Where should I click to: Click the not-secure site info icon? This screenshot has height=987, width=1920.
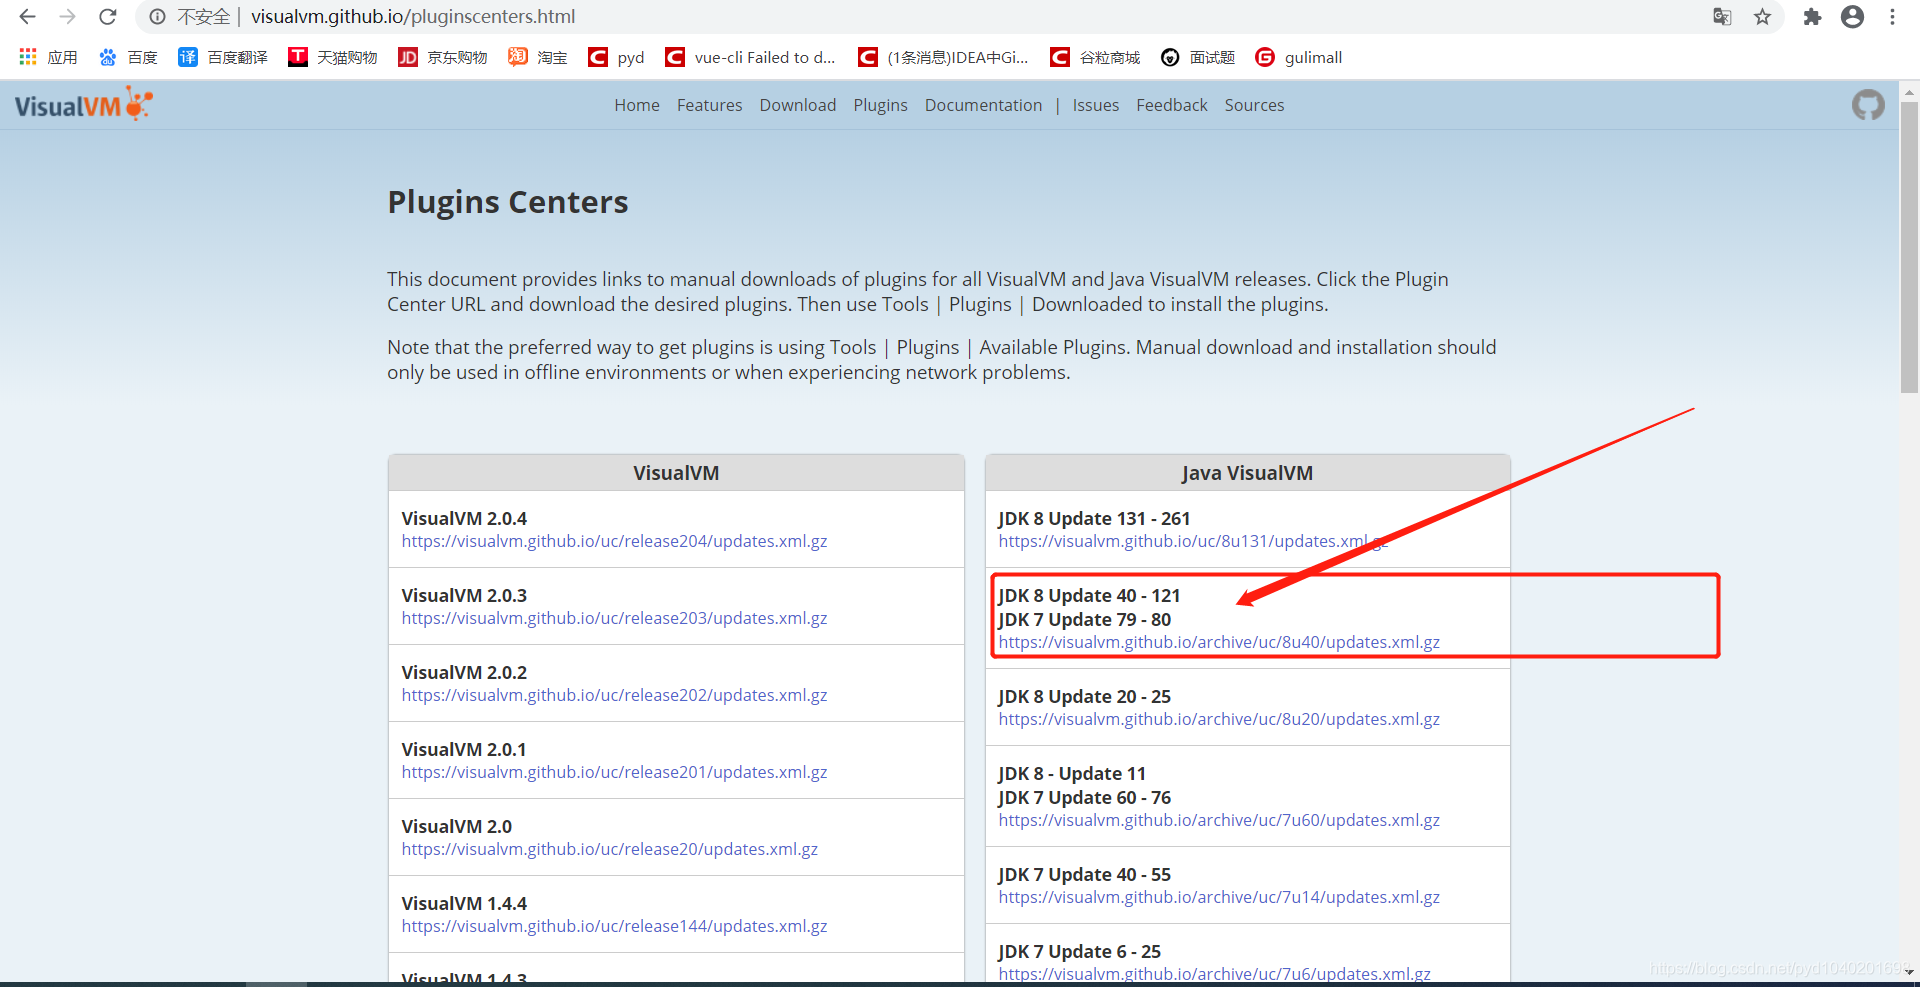(x=157, y=17)
